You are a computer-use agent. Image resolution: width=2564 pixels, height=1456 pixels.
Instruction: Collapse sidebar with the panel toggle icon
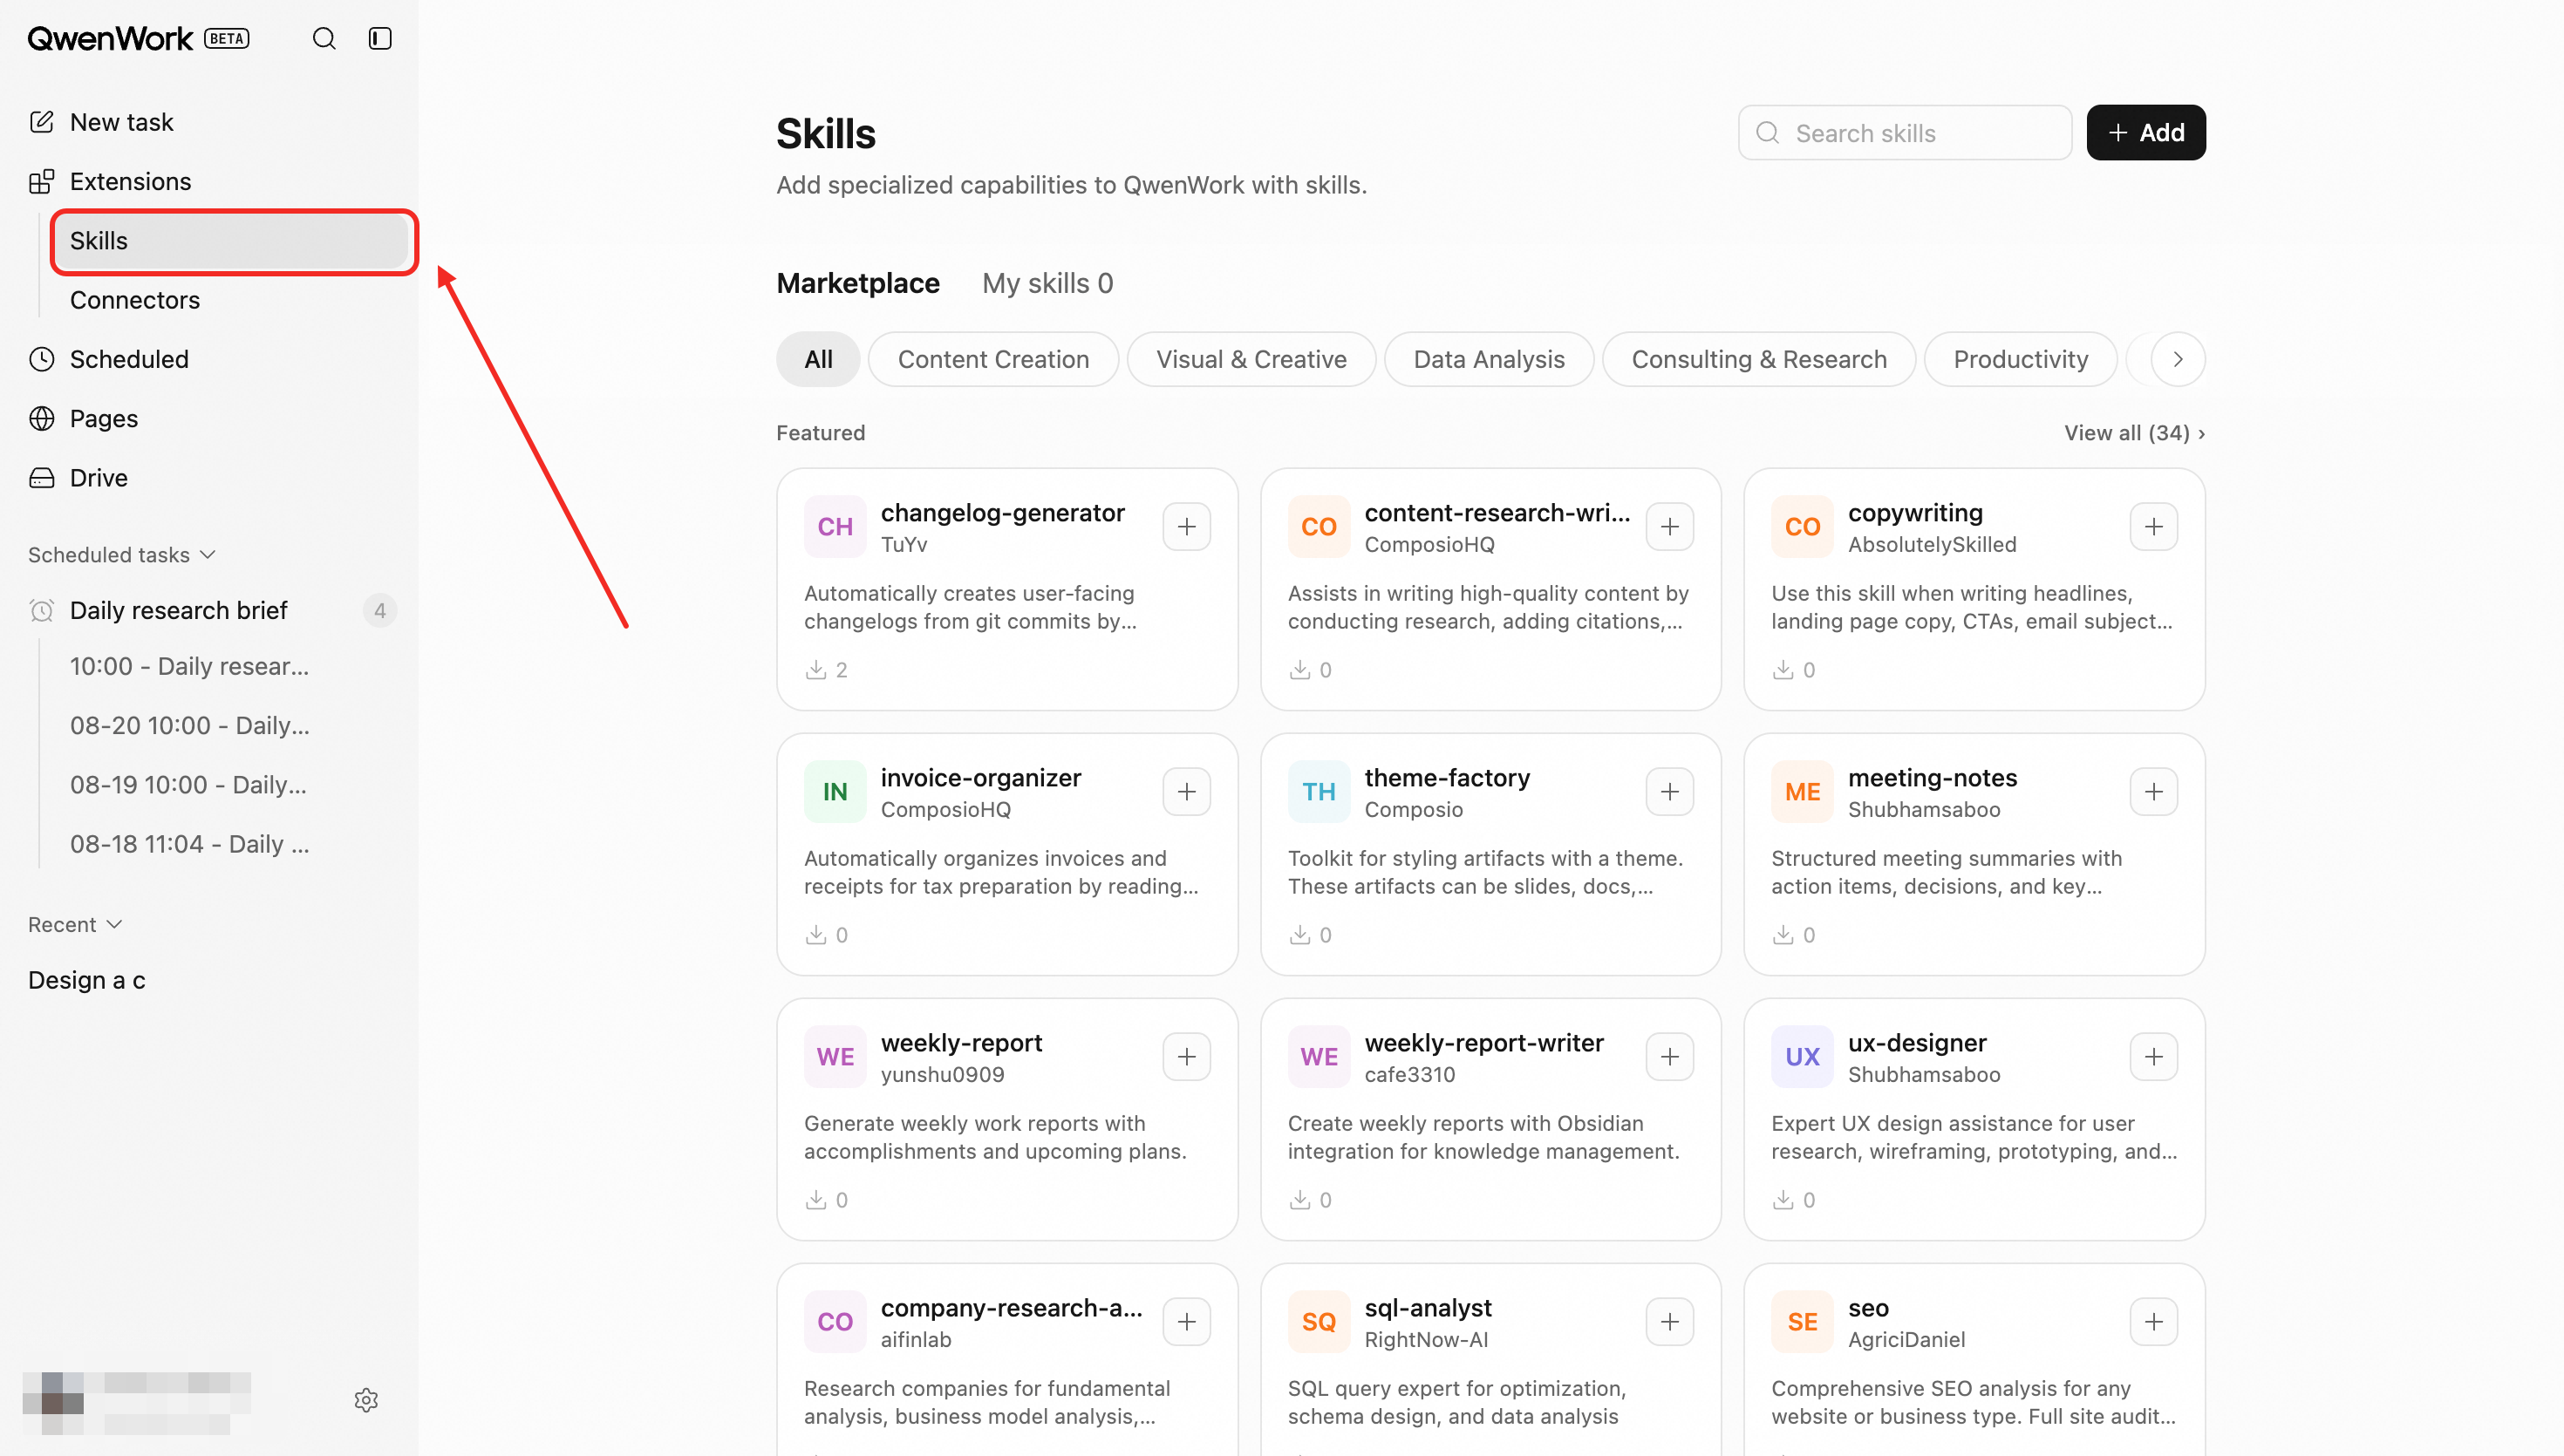click(x=380, y=38)
